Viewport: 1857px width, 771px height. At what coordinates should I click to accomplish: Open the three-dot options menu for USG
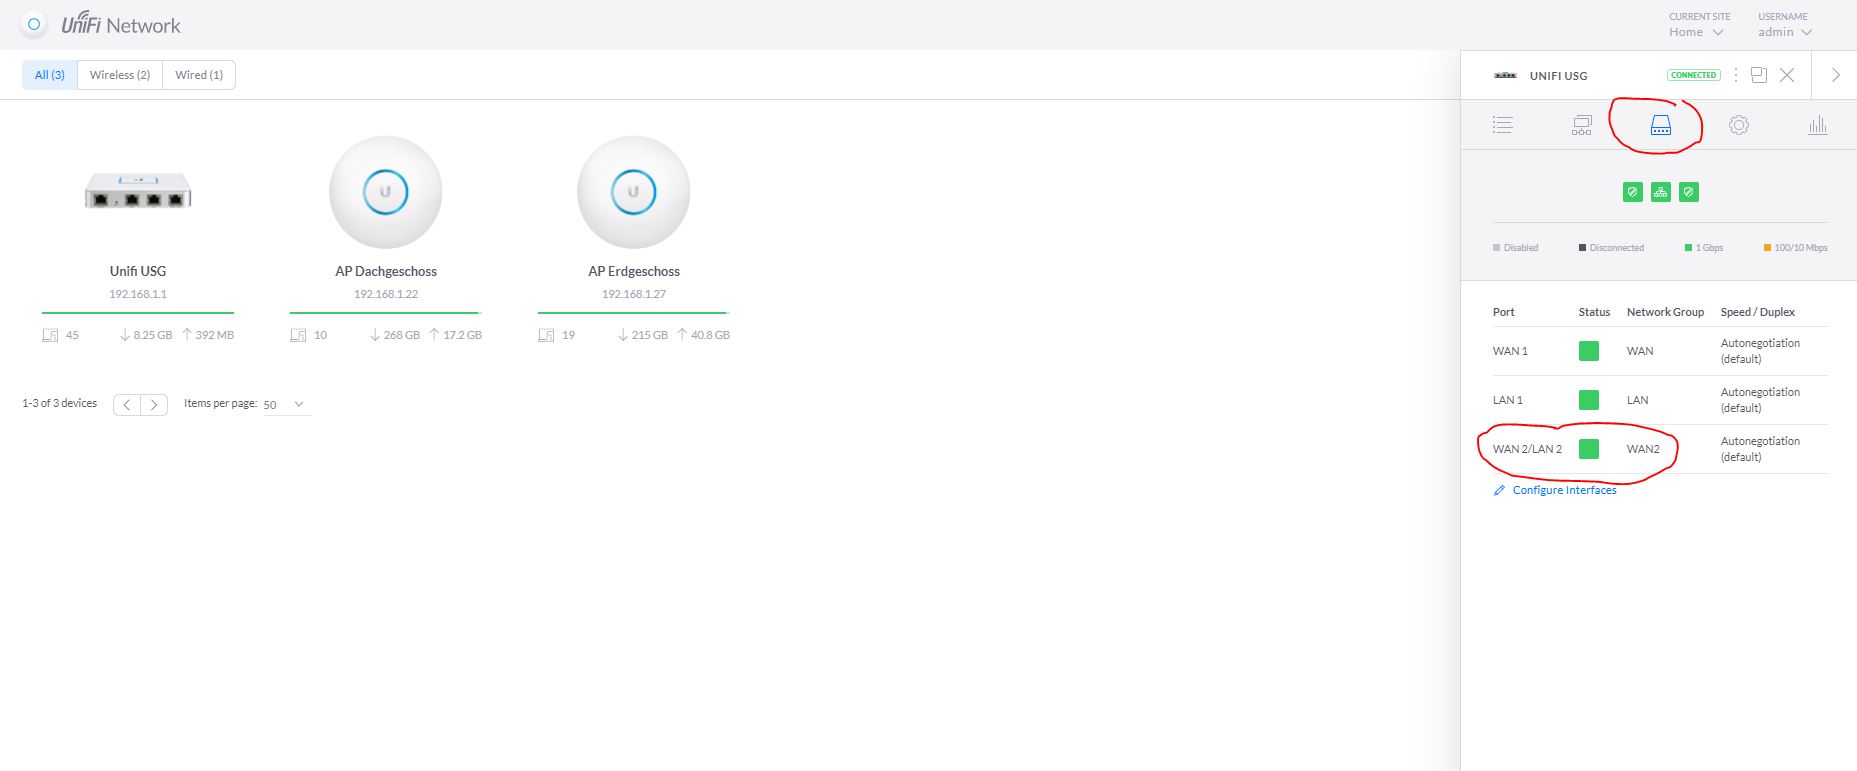tap(1736, 75)
